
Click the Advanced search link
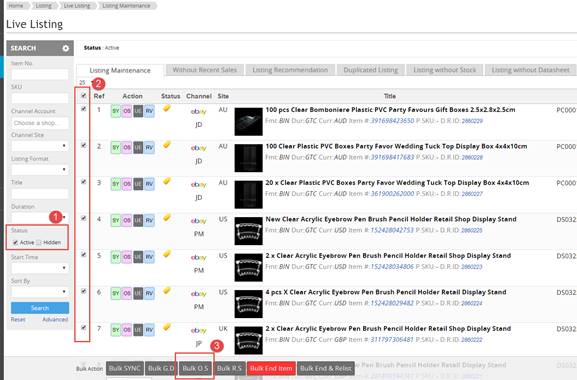click(55, 319)
